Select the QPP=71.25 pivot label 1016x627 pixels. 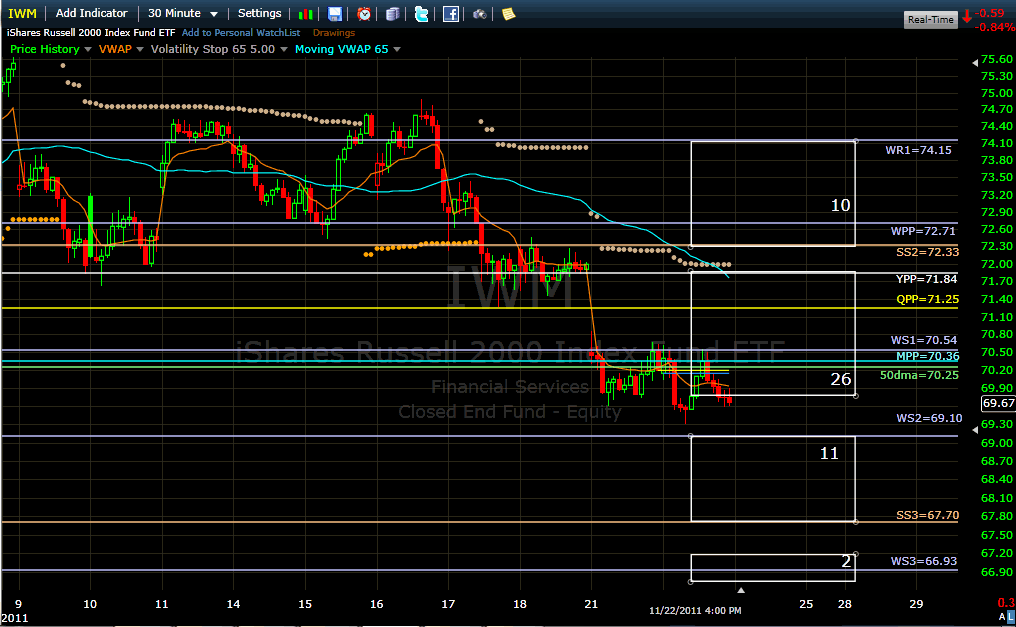tap(927, 299)
